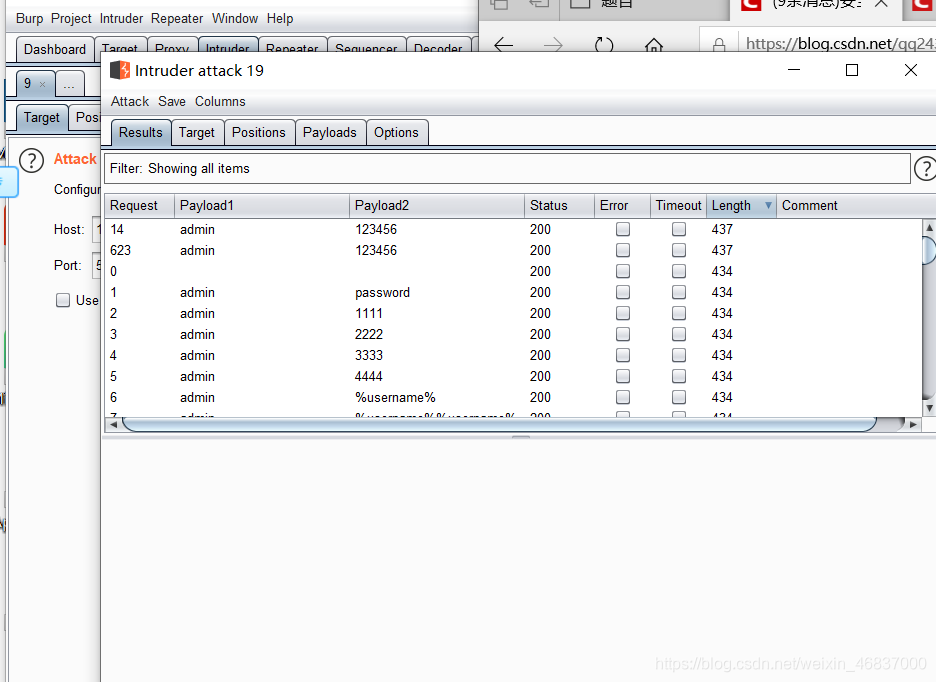Click the length column sort arrow
The width and height of the screenshot is (936, 682).
(768, 205)
